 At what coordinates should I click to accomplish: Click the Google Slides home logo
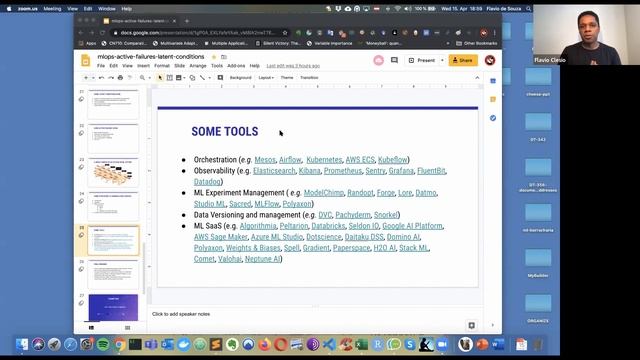(x=85, y=60)
